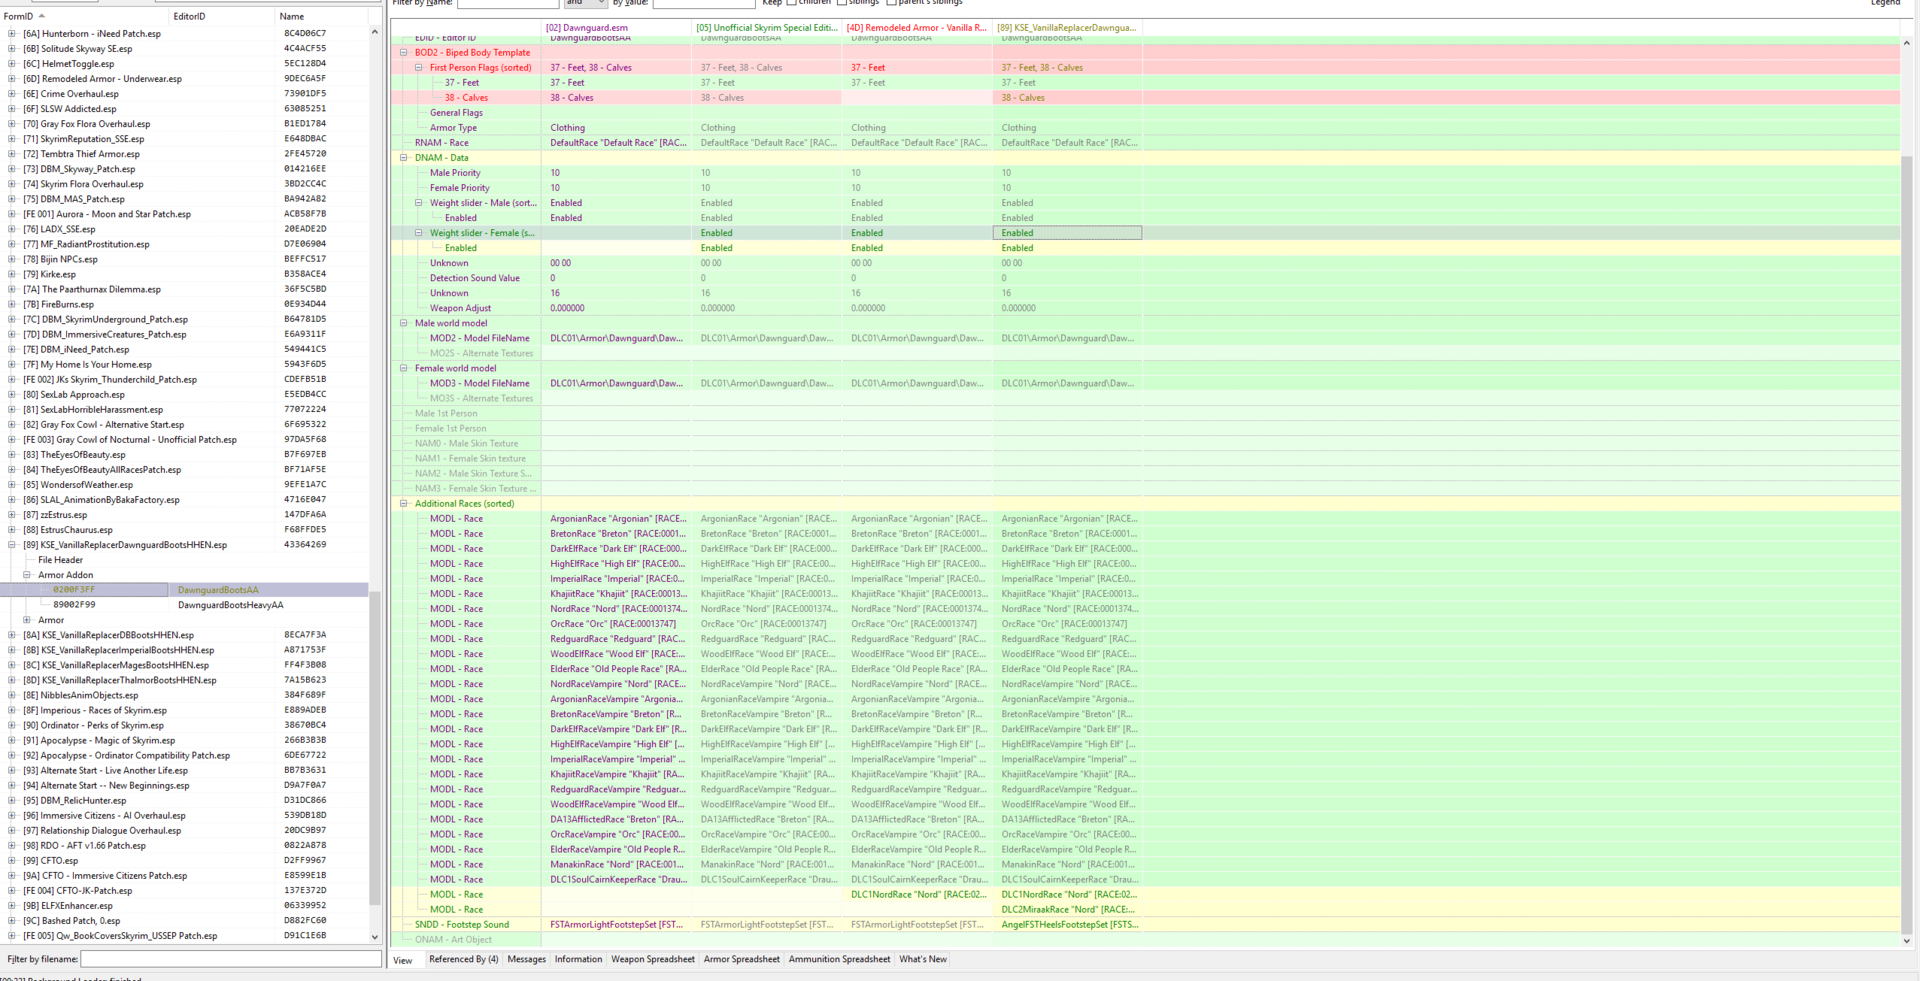Collapse the Male world model section
This screenshot has width=1920, height=981.
[x=404, y=323]
